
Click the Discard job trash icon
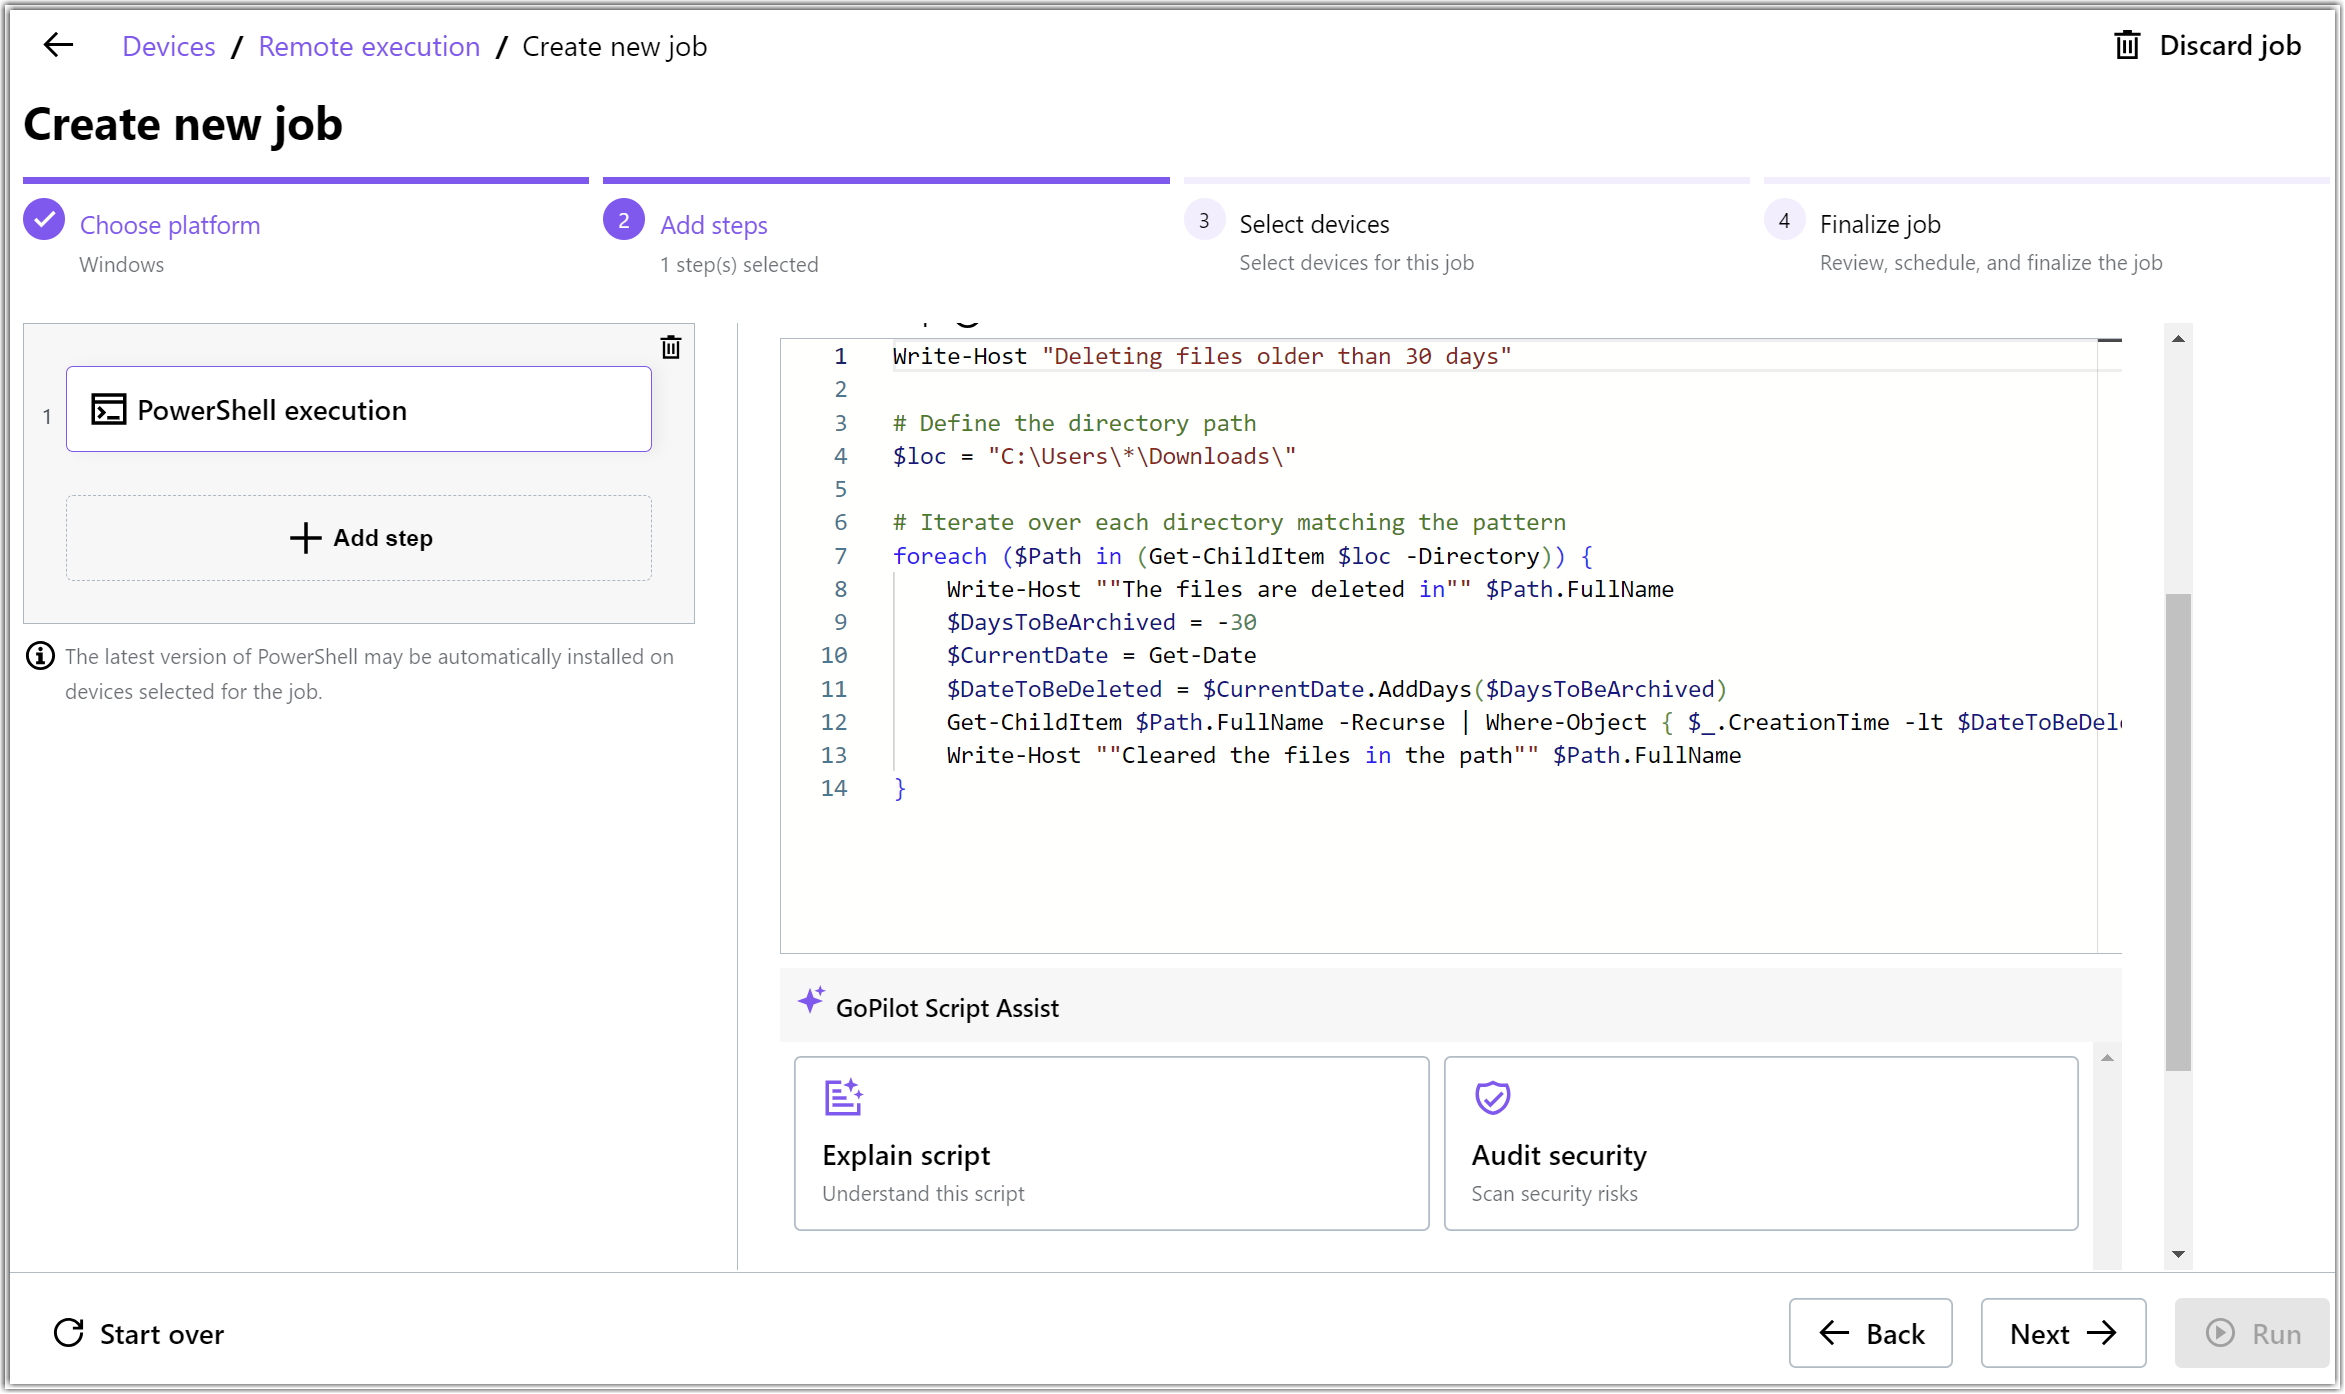[2127, 46]
